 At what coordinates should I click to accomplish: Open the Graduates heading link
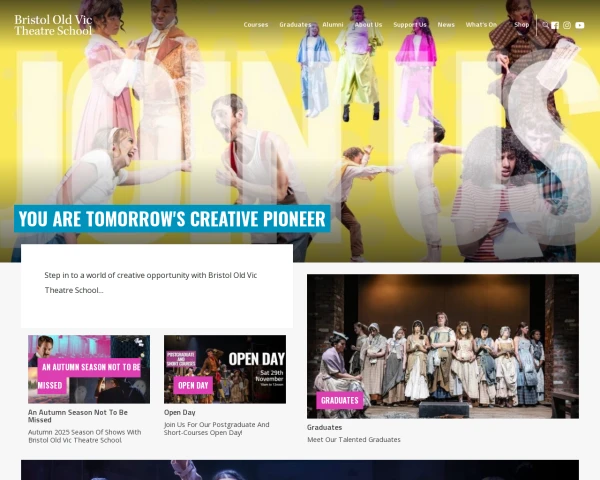click(x=324, y=427)
